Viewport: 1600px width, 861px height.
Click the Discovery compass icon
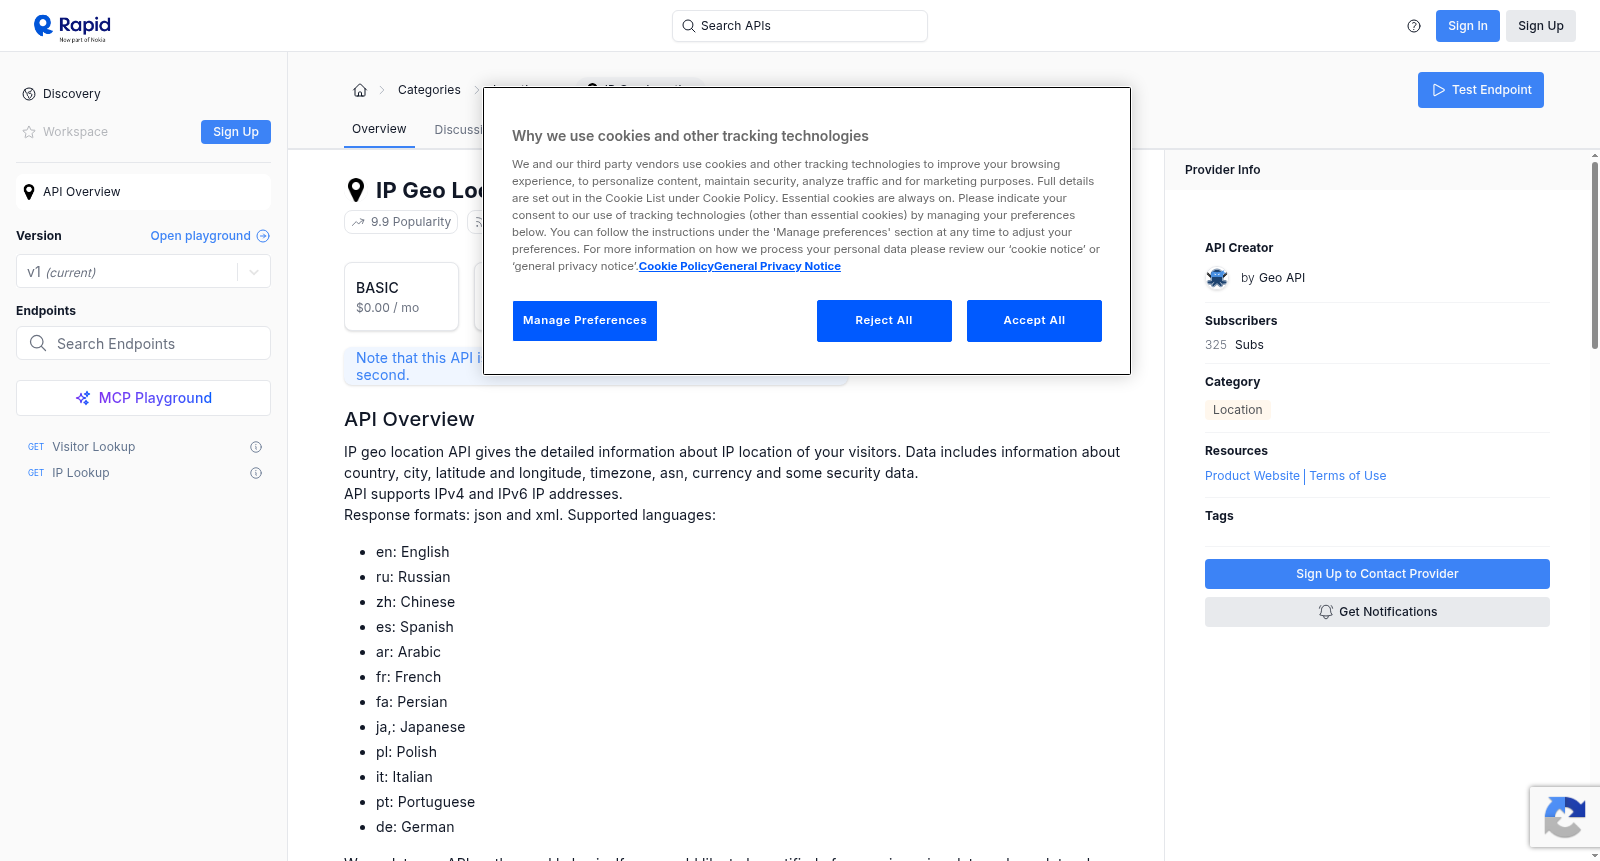click(x=29, y=94)
